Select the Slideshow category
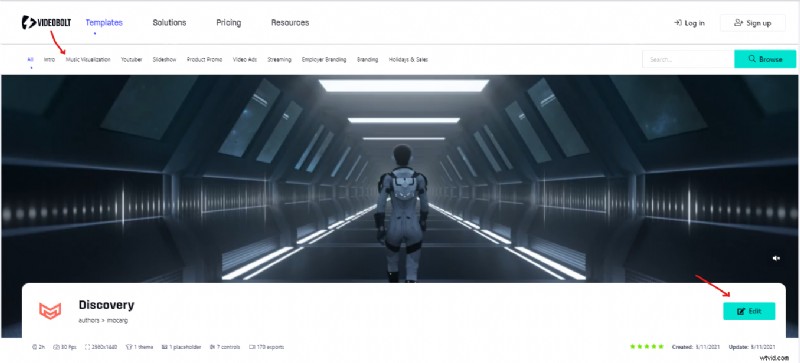The width and height of the screenshot is (800, 363). tap(164, 60)
